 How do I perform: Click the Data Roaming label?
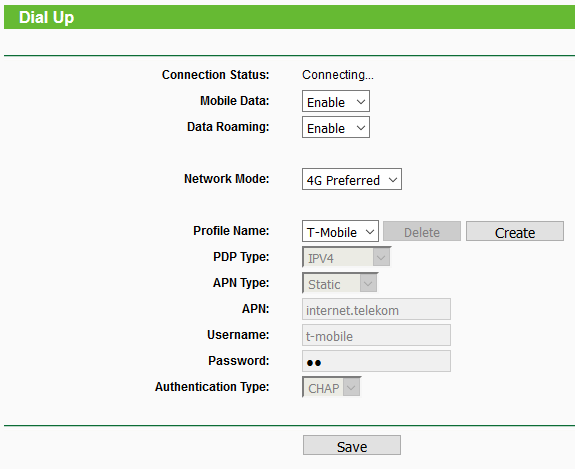228,127
